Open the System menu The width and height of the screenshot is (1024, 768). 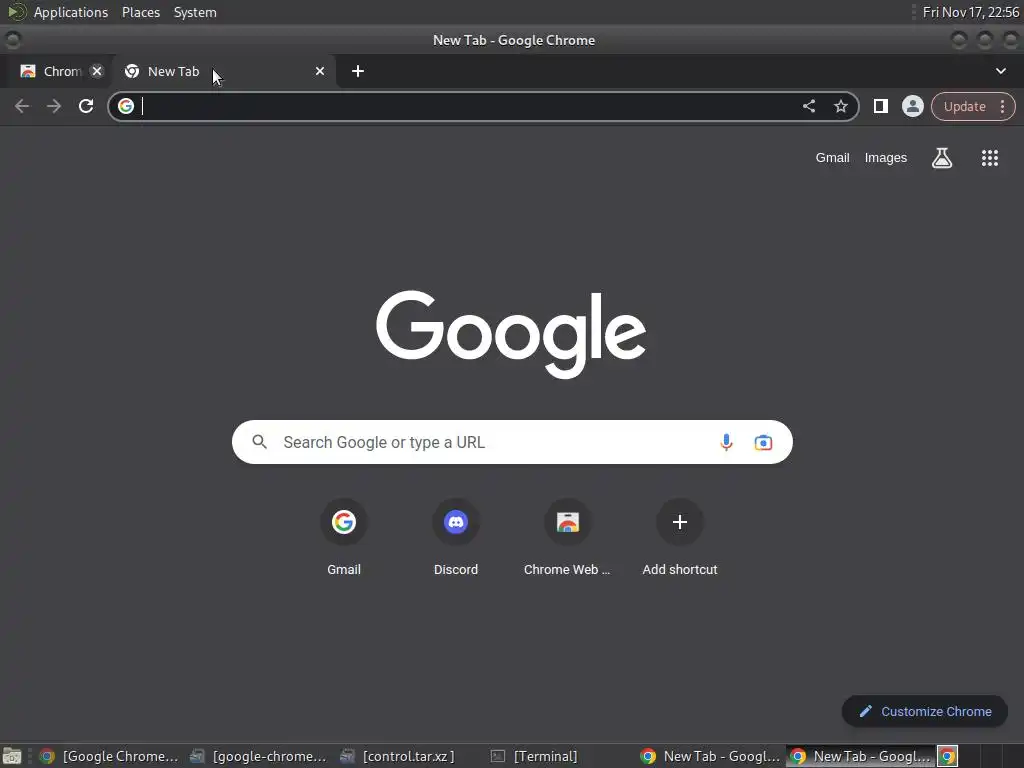pos(195,12)
